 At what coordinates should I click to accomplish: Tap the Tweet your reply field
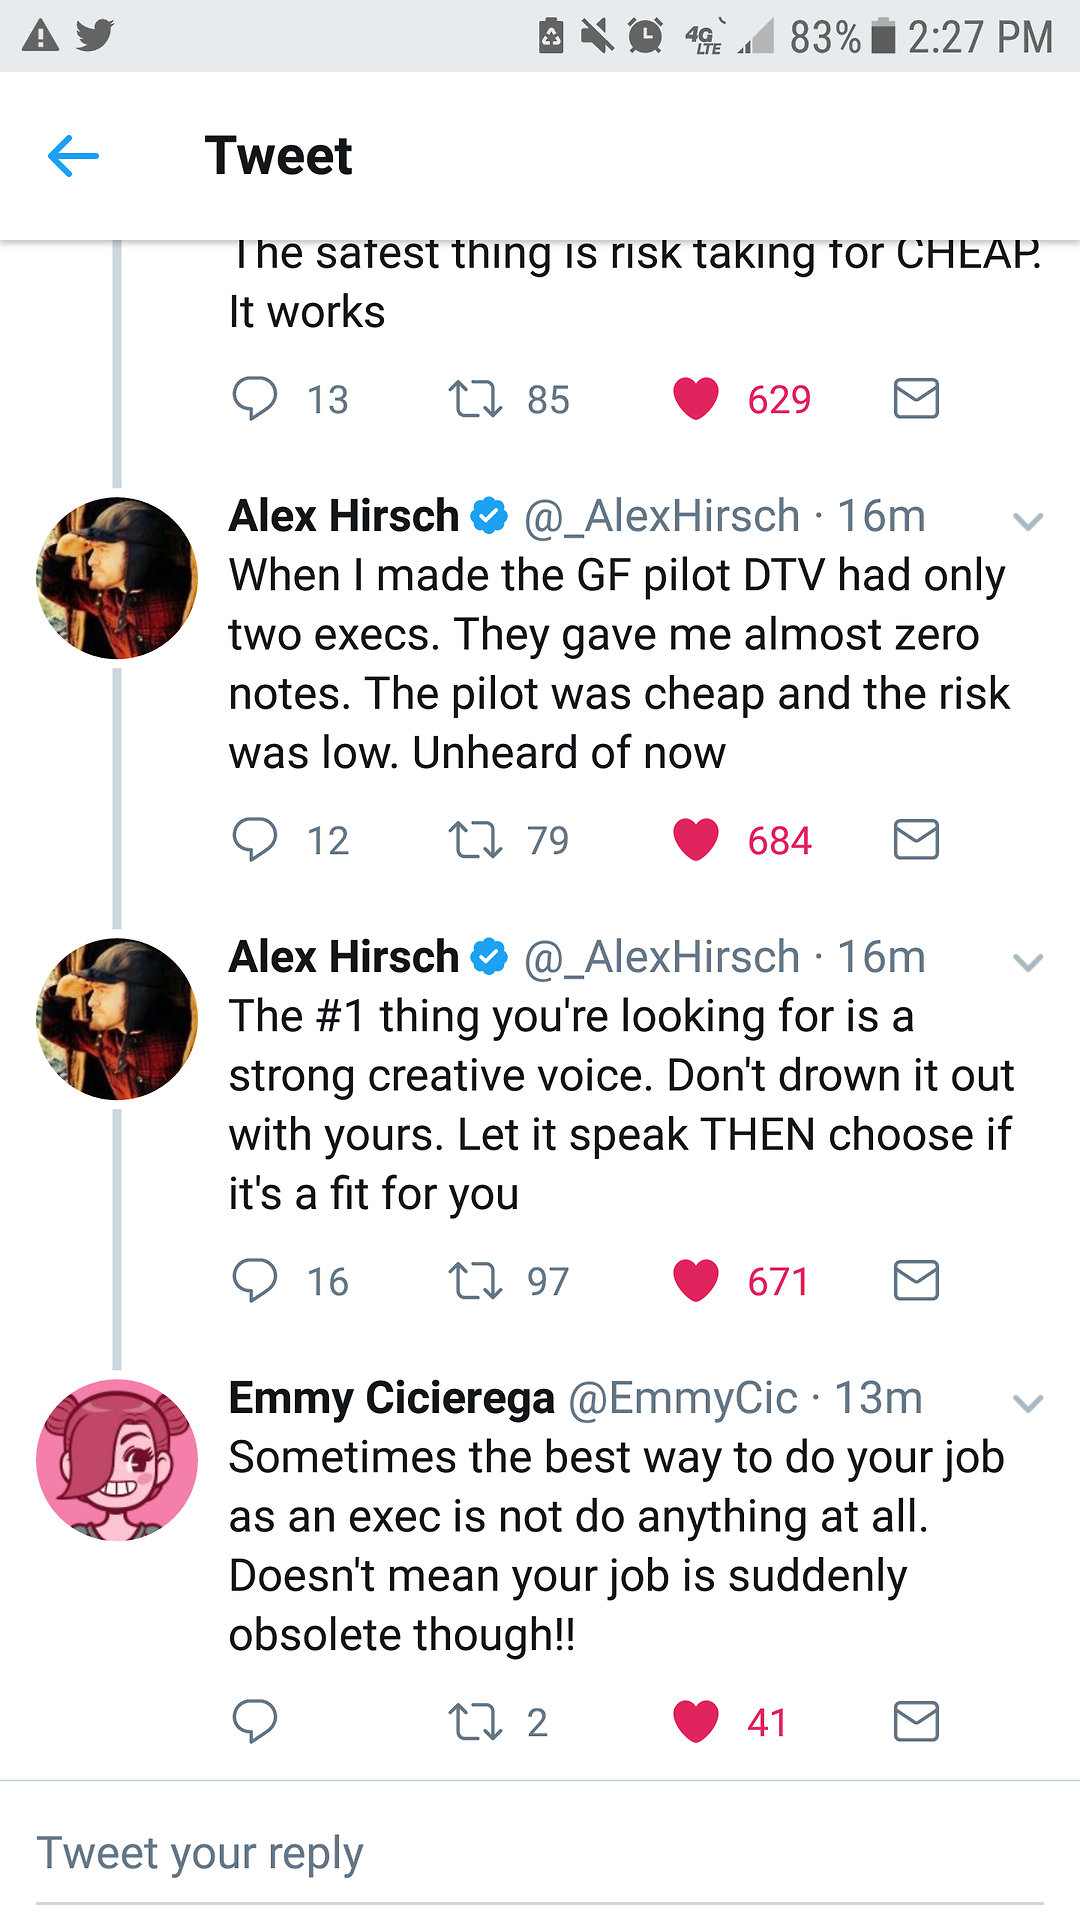(540, 1853)
